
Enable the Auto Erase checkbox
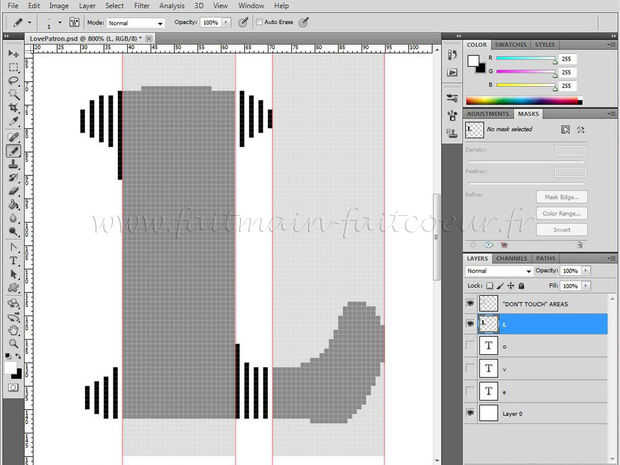tap(260, 21)
